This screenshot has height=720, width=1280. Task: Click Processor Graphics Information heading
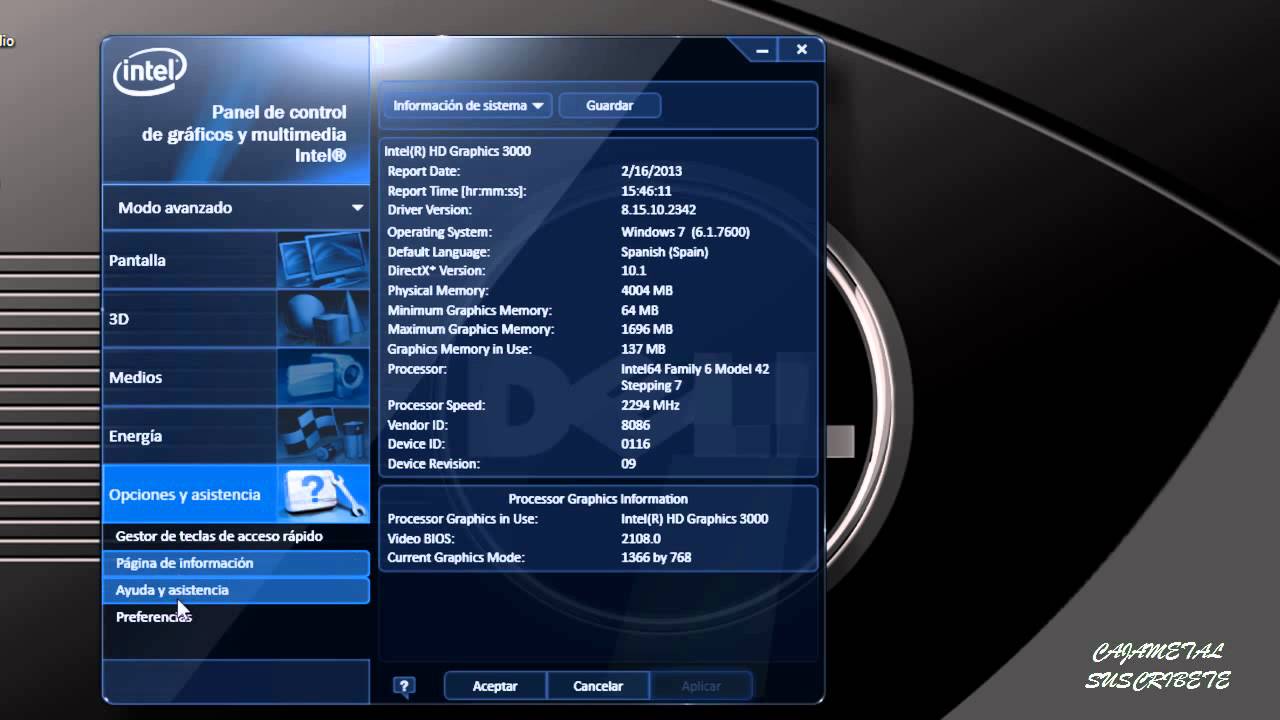(598, 499)
